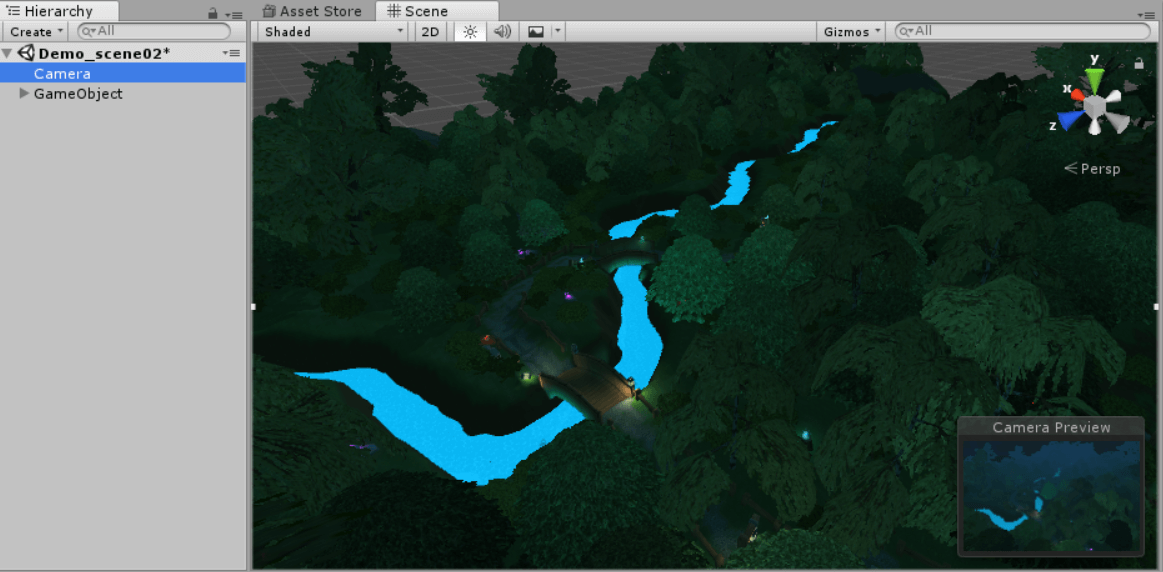Screen dimensions: 1163x572
Task: Toggle scene lighting sun icon
Action: click(470, 32)
